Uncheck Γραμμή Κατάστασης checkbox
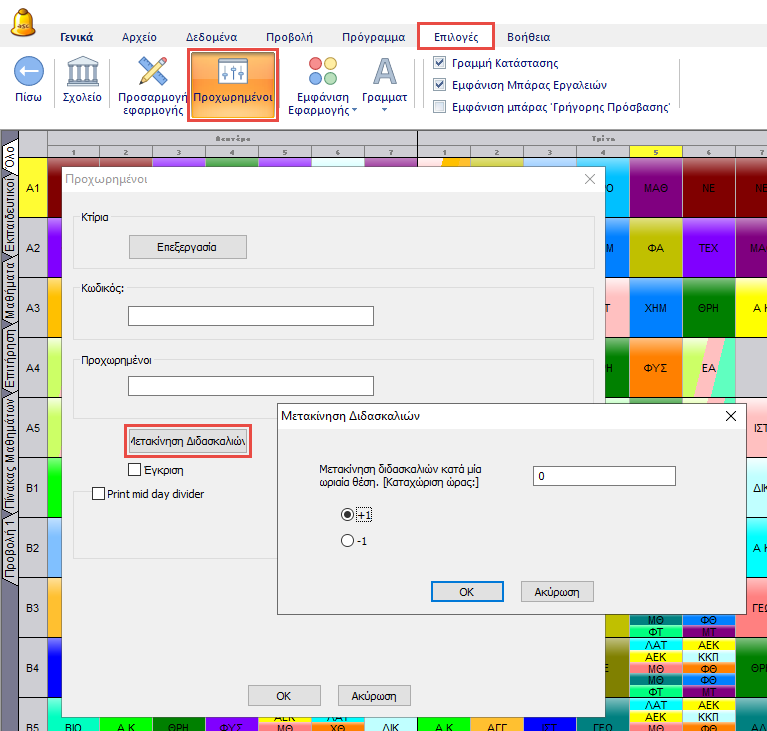 440,63
